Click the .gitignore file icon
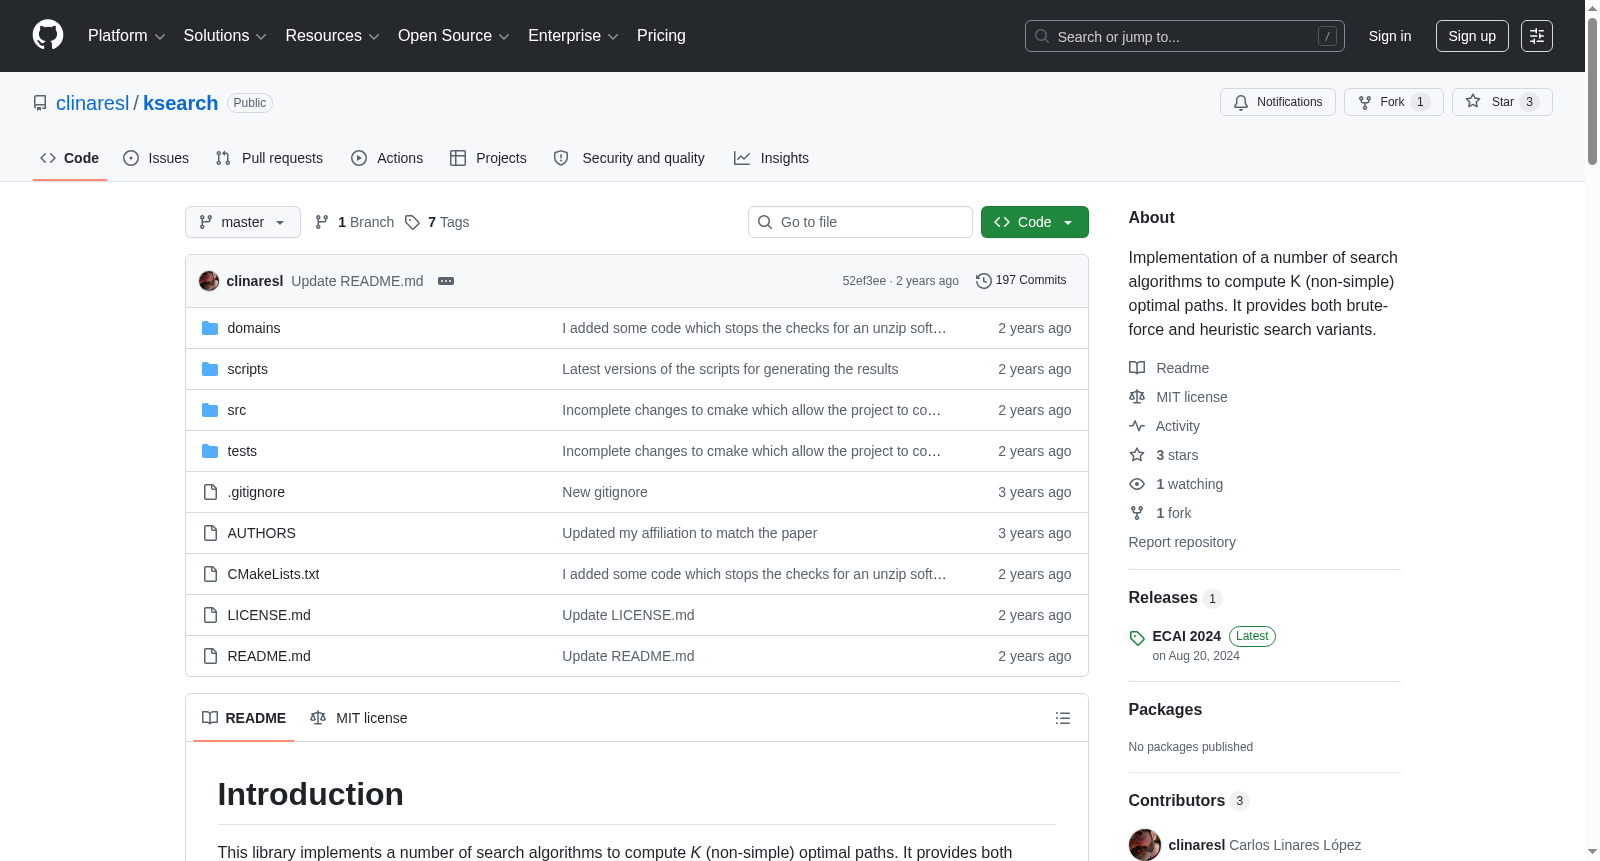 pyautogui.click(x=210, y=492)
